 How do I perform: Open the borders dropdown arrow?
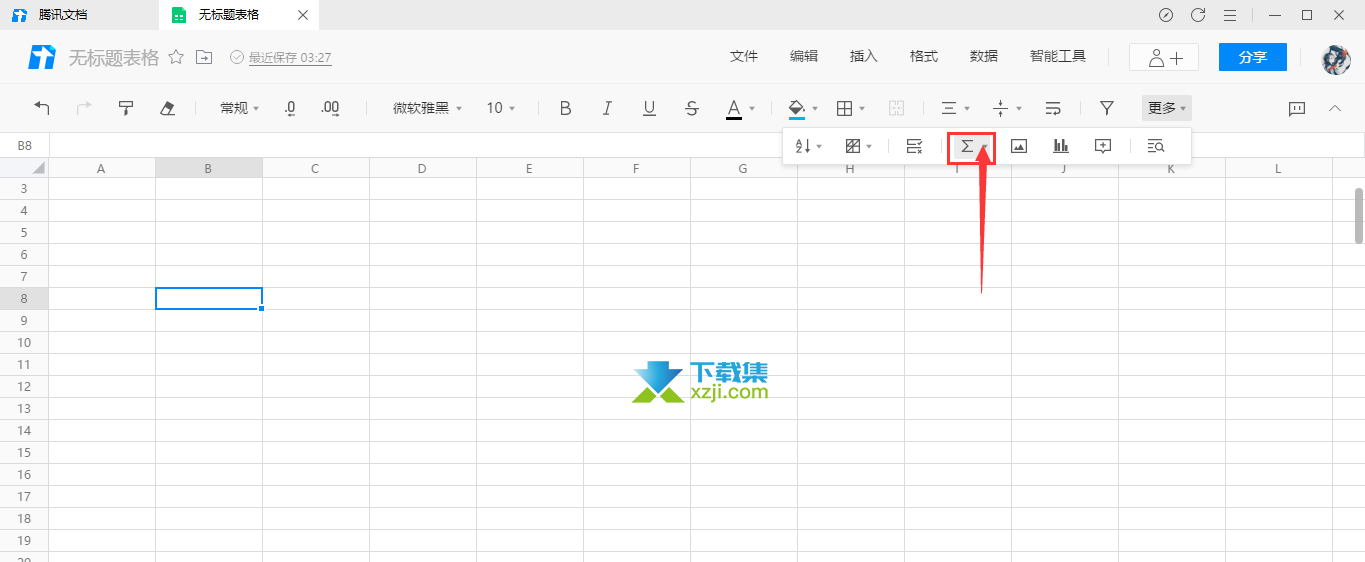pos(862,109)
